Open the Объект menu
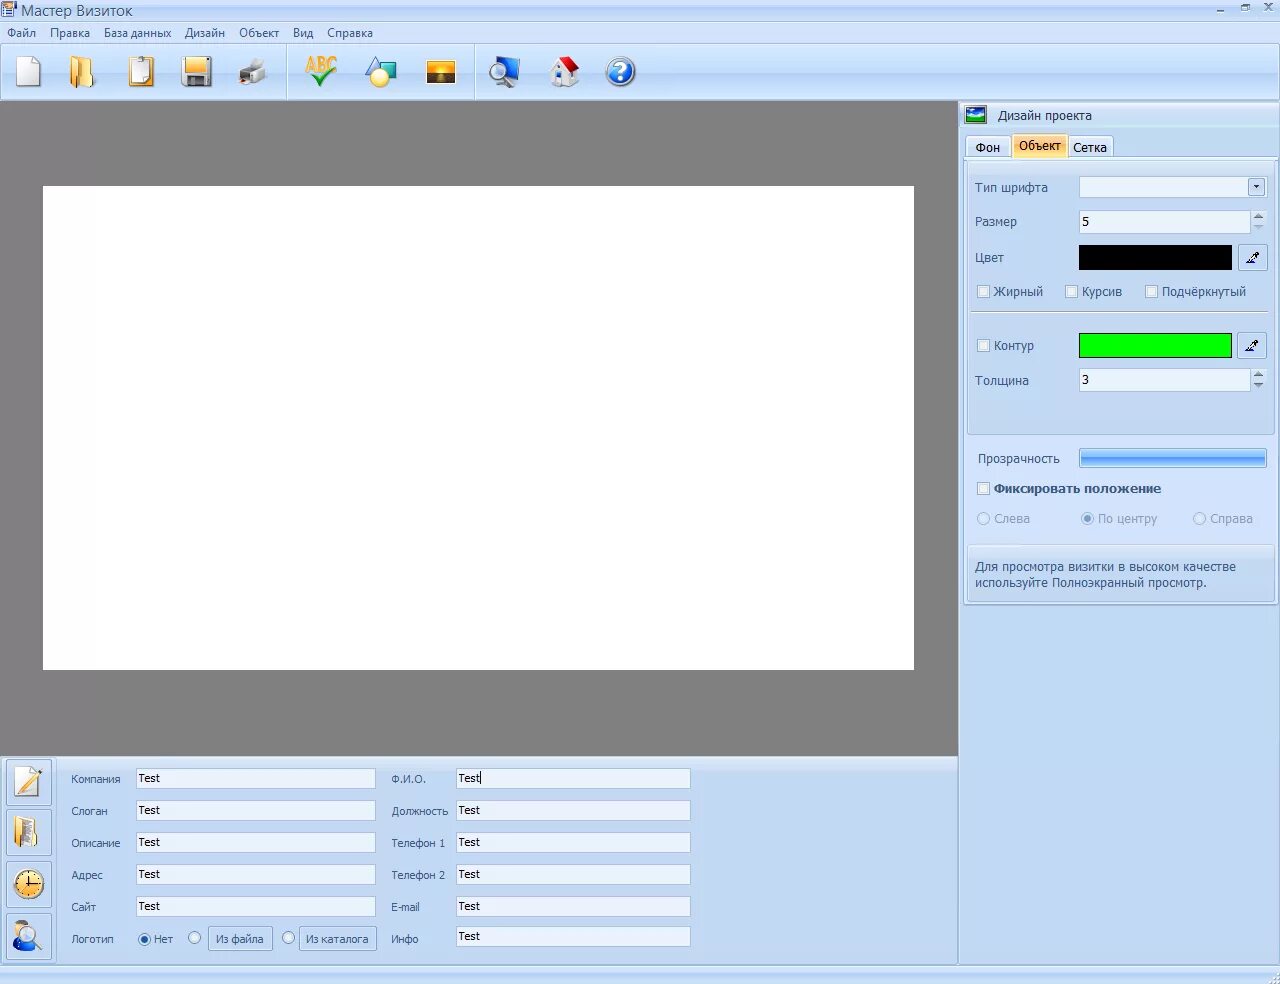1280x984 pixels. (259, 33)
